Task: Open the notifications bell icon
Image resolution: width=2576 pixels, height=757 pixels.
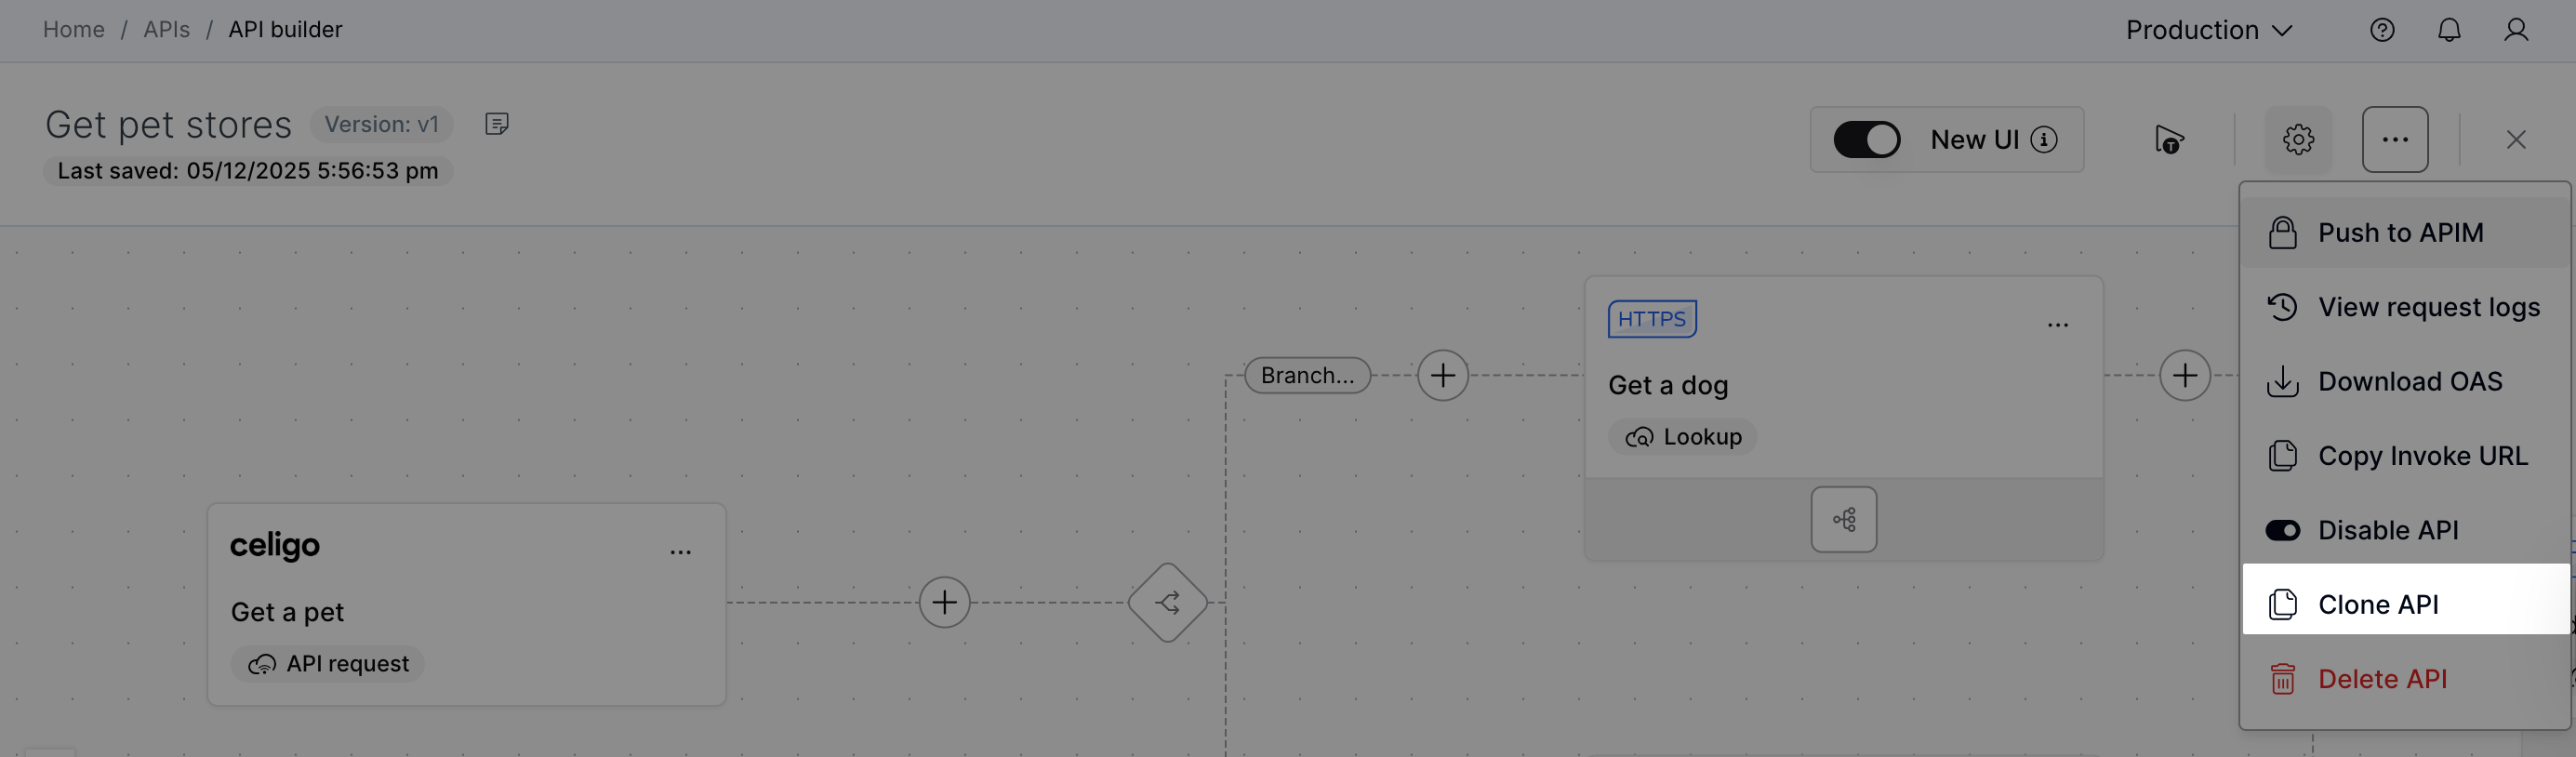Action: pyautogui.click(x=2449, y=30)
